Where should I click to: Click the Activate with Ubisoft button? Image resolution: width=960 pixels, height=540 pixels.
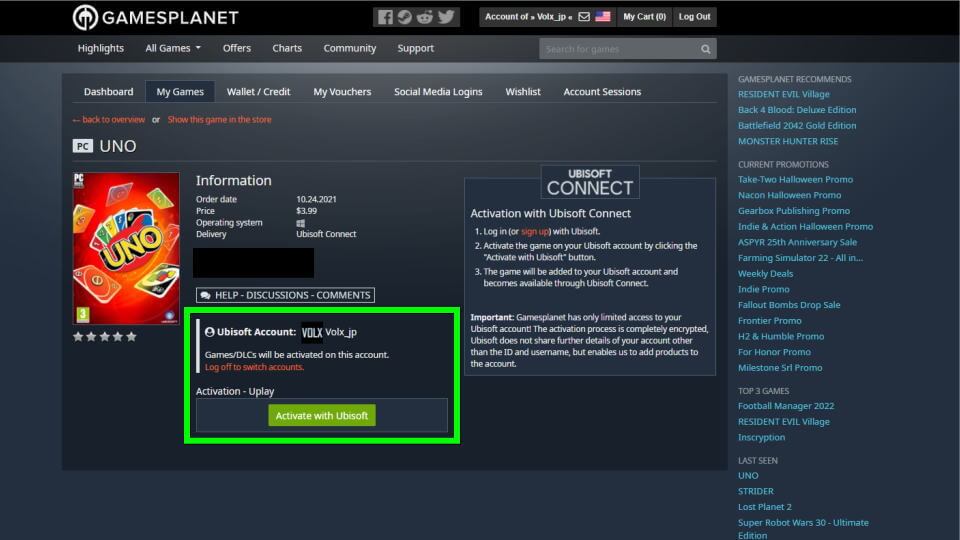point(322,416)
